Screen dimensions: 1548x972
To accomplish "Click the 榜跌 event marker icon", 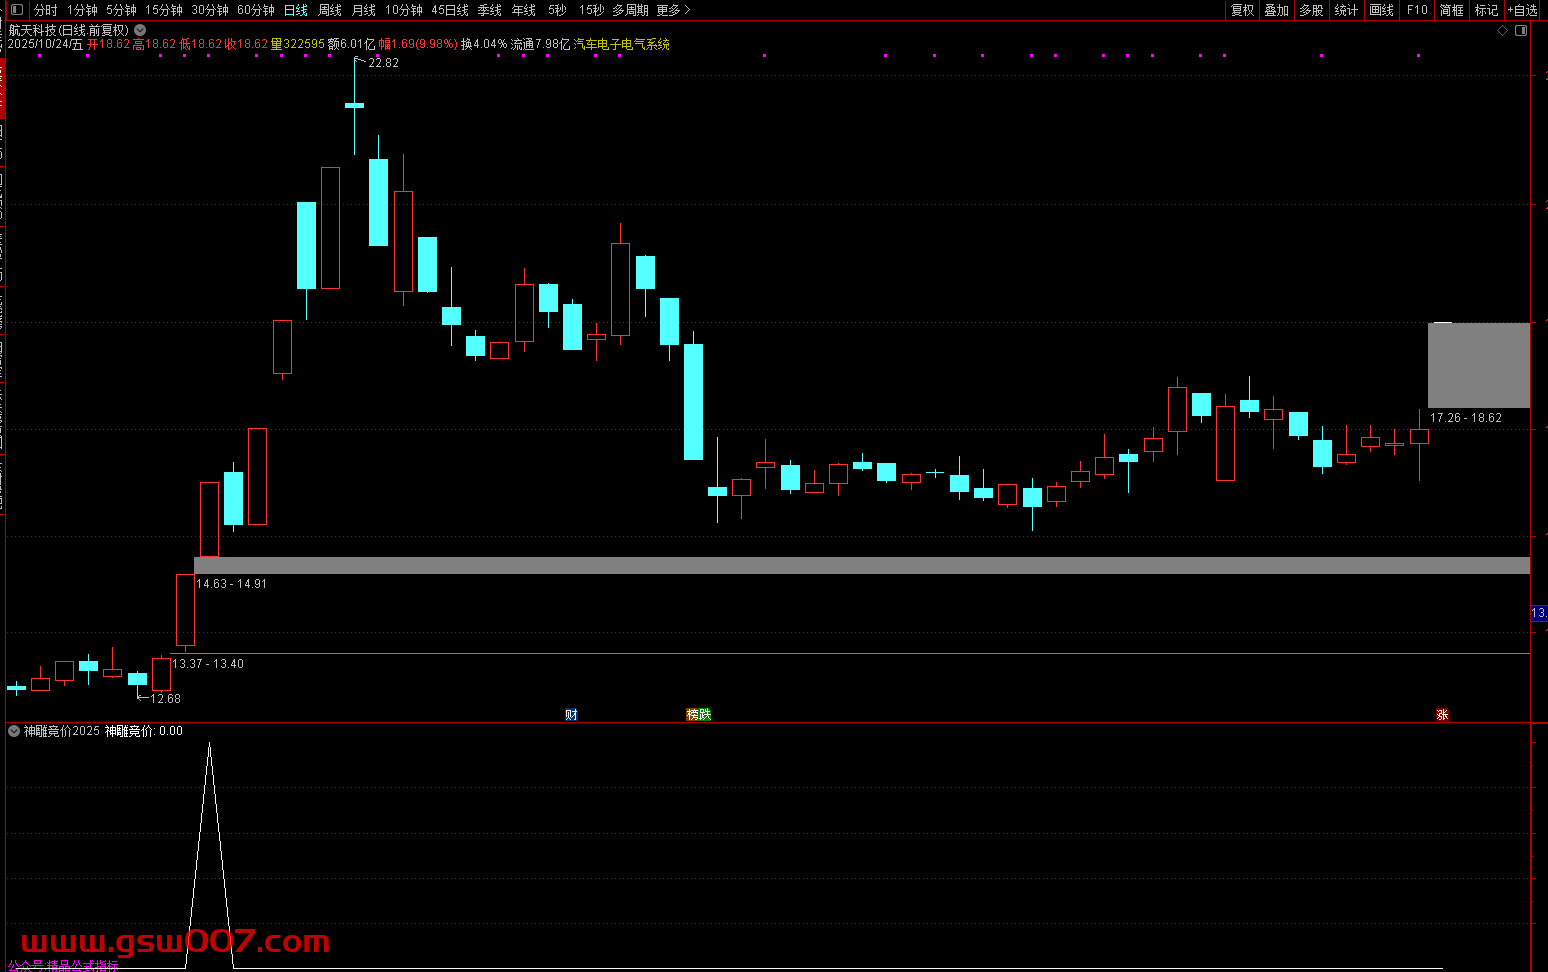I will click(698, 714).
